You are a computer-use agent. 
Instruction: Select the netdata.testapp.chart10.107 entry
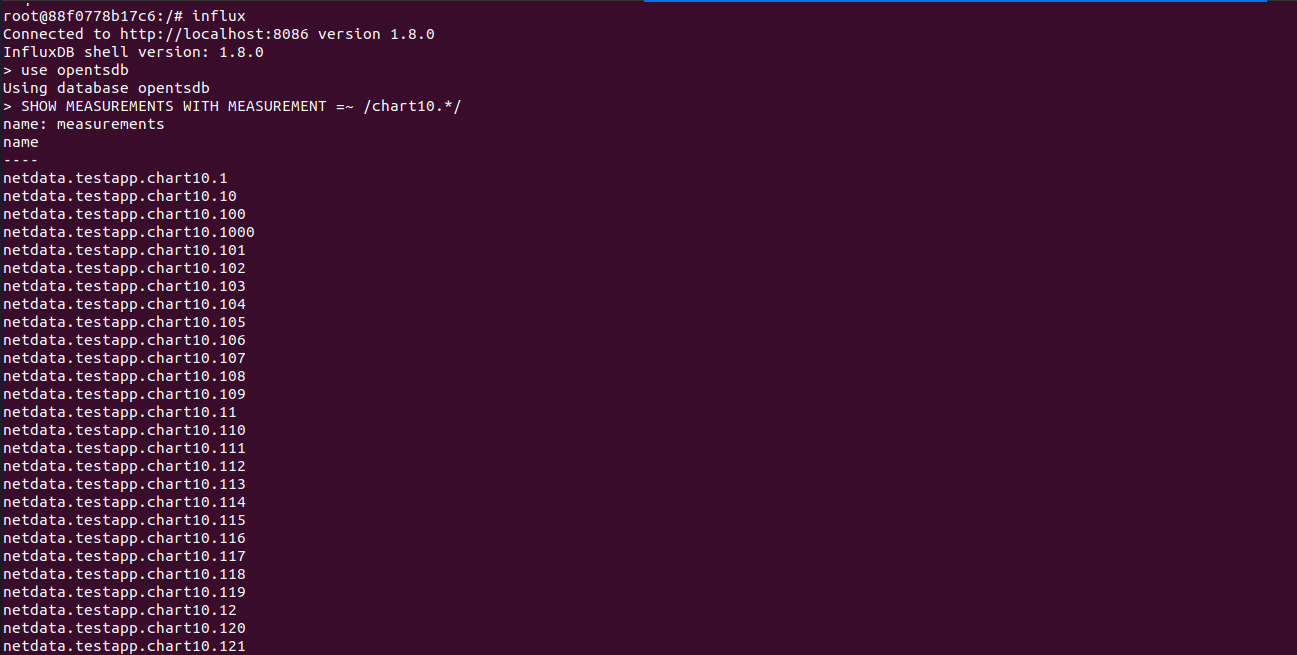pos(124,358)
